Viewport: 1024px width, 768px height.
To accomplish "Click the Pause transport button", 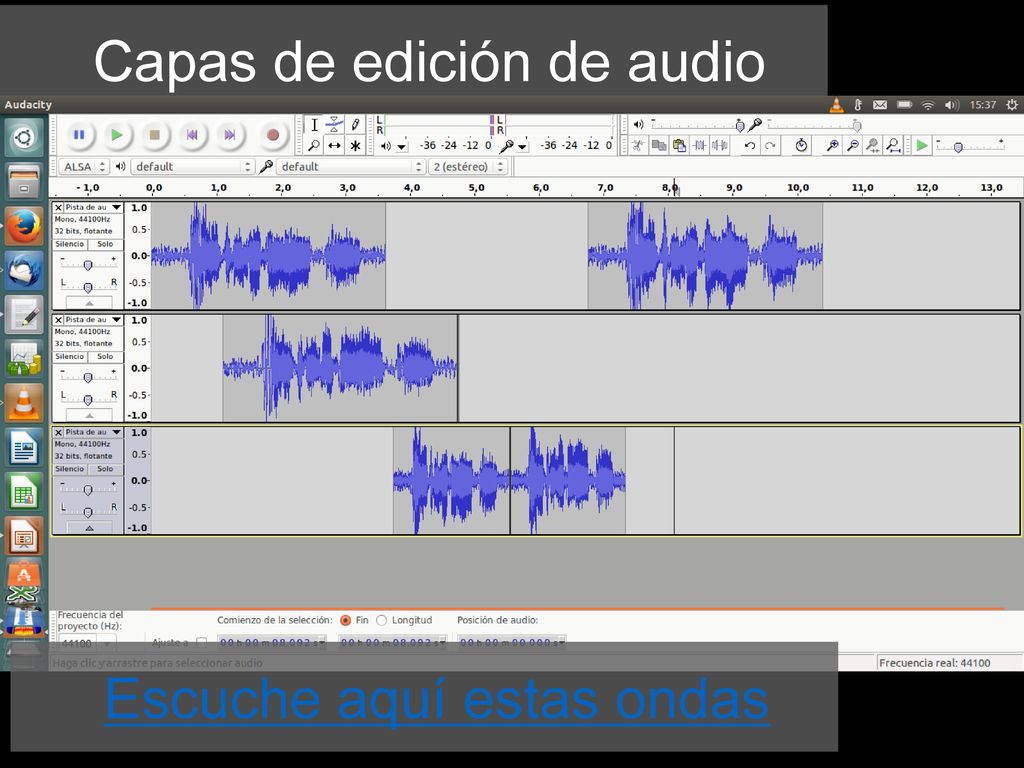I will [x=79, y=135].
